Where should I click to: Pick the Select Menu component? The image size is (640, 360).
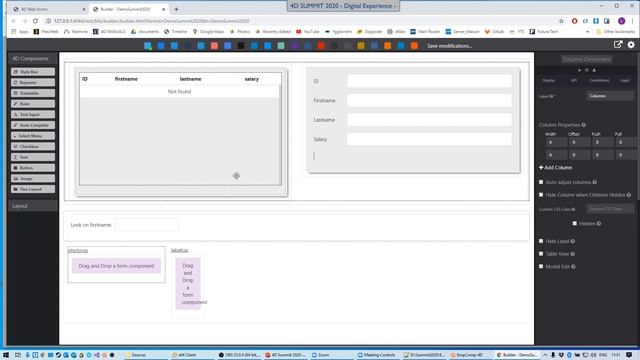point(33,136)
